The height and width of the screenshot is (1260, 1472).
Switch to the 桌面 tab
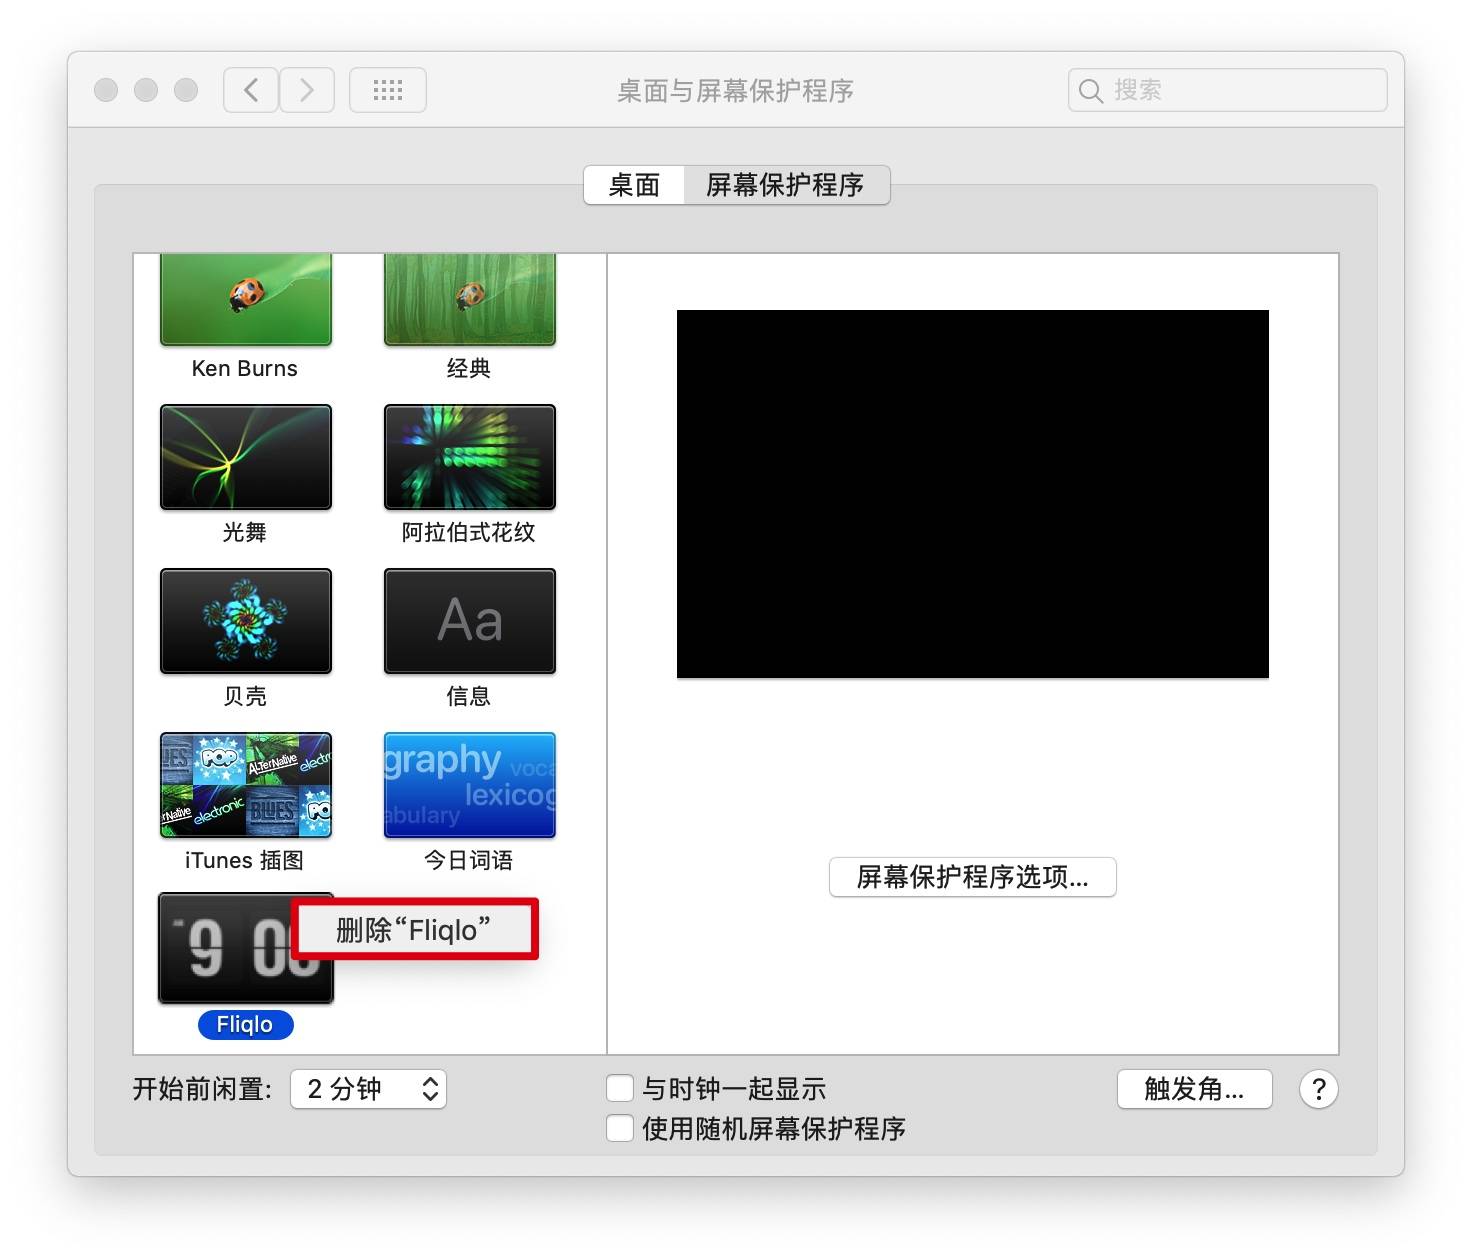pos(634,185)
